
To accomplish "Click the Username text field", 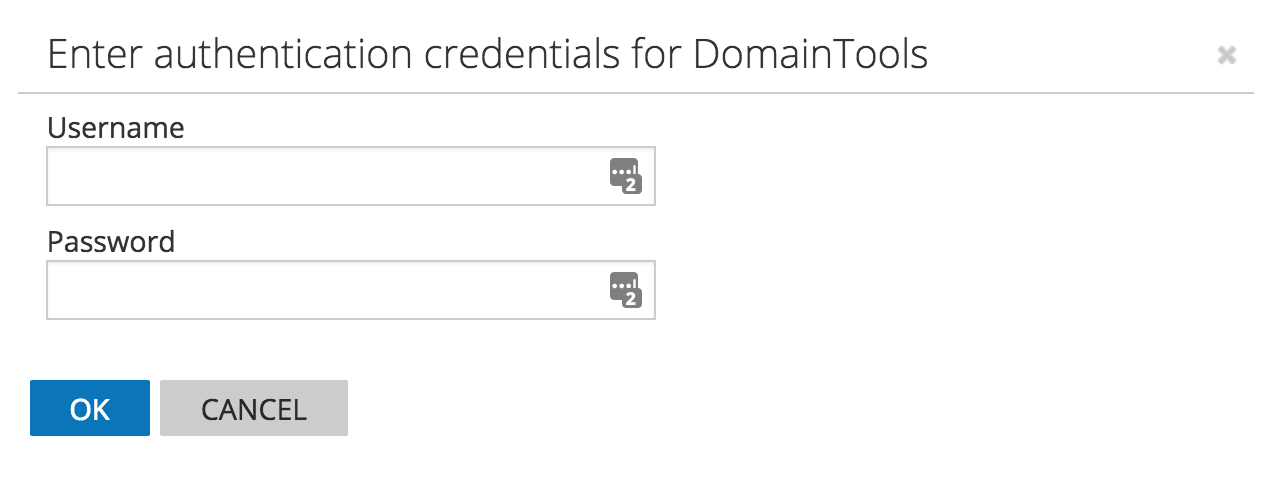I will click(x=325, y=176).
